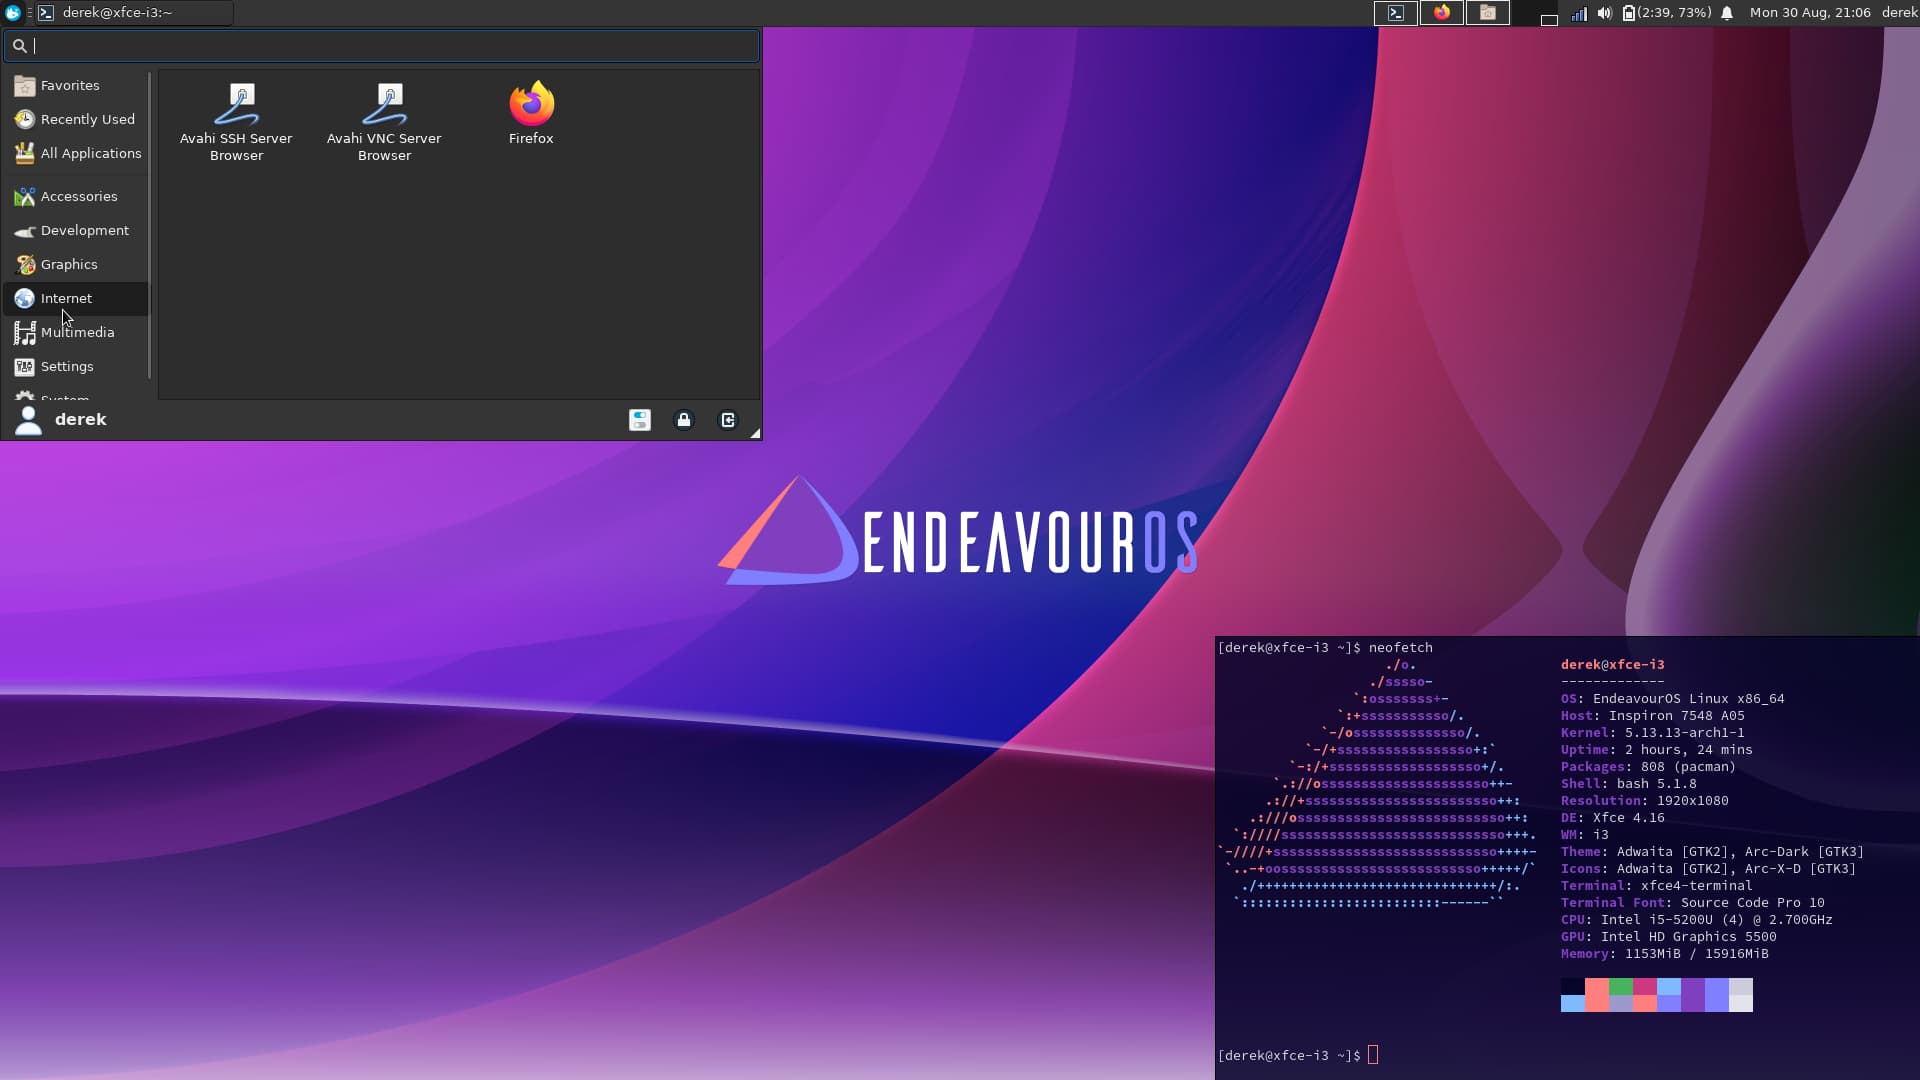Click 'Memory: 1153MiB / 15916MiB' line
The width and height of the screenshot is (1920, 1080).
[1664, 954]
